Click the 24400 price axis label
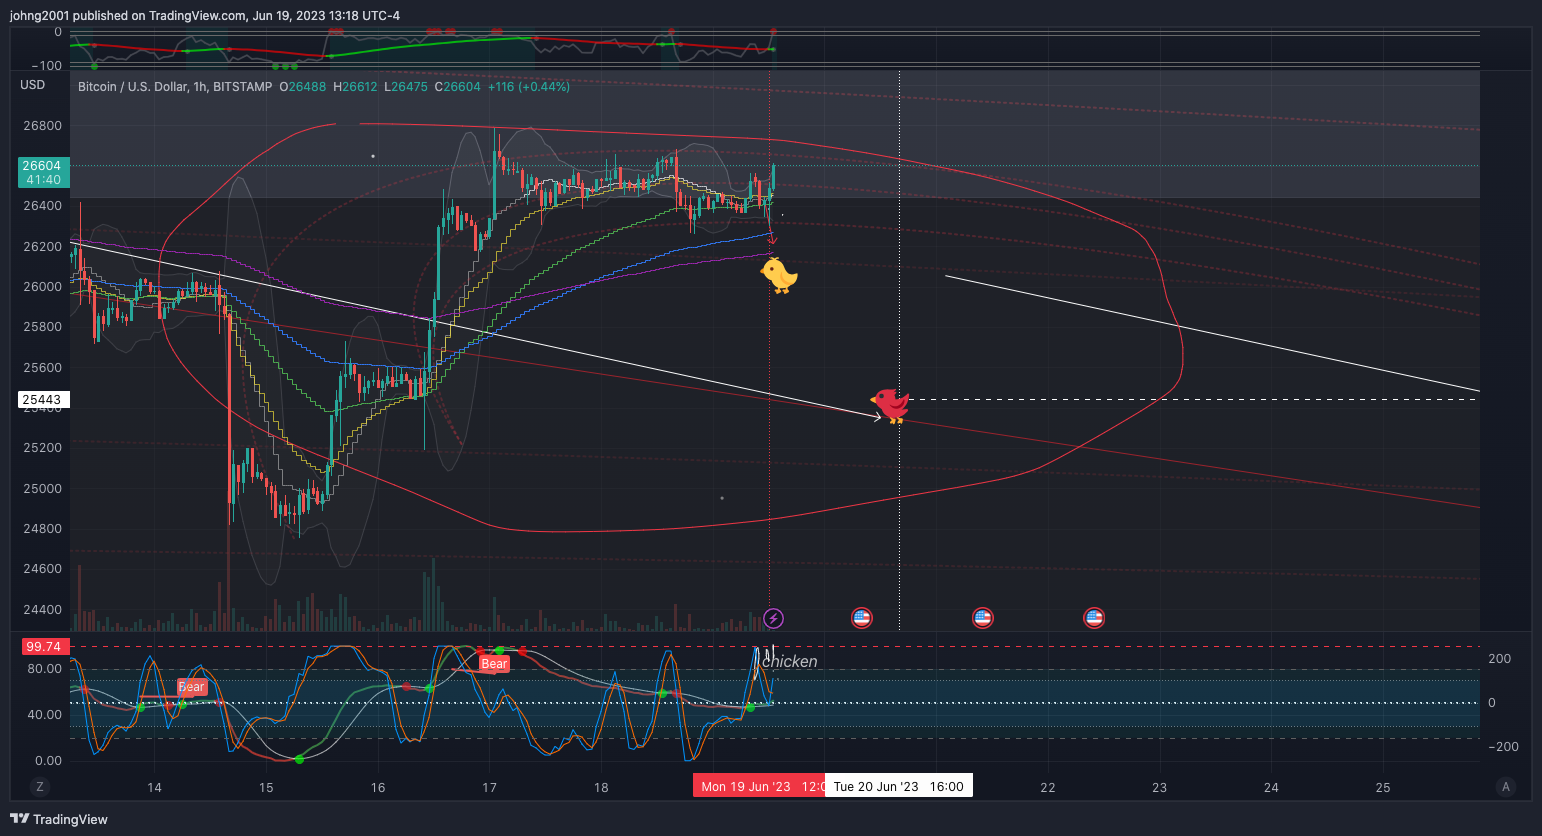The height and width of the screenshot is (836, 1542). pyautogui.click(x=42, y=610)
